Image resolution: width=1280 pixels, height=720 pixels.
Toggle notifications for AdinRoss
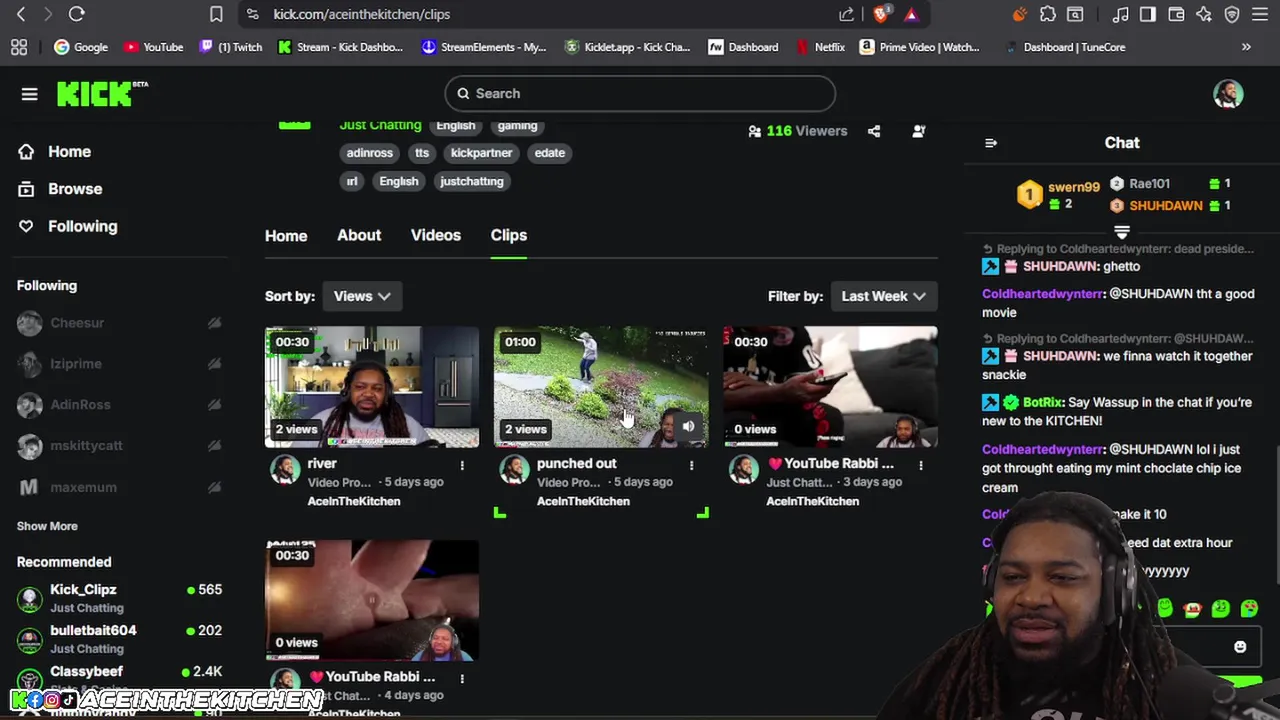pos(214,405)
